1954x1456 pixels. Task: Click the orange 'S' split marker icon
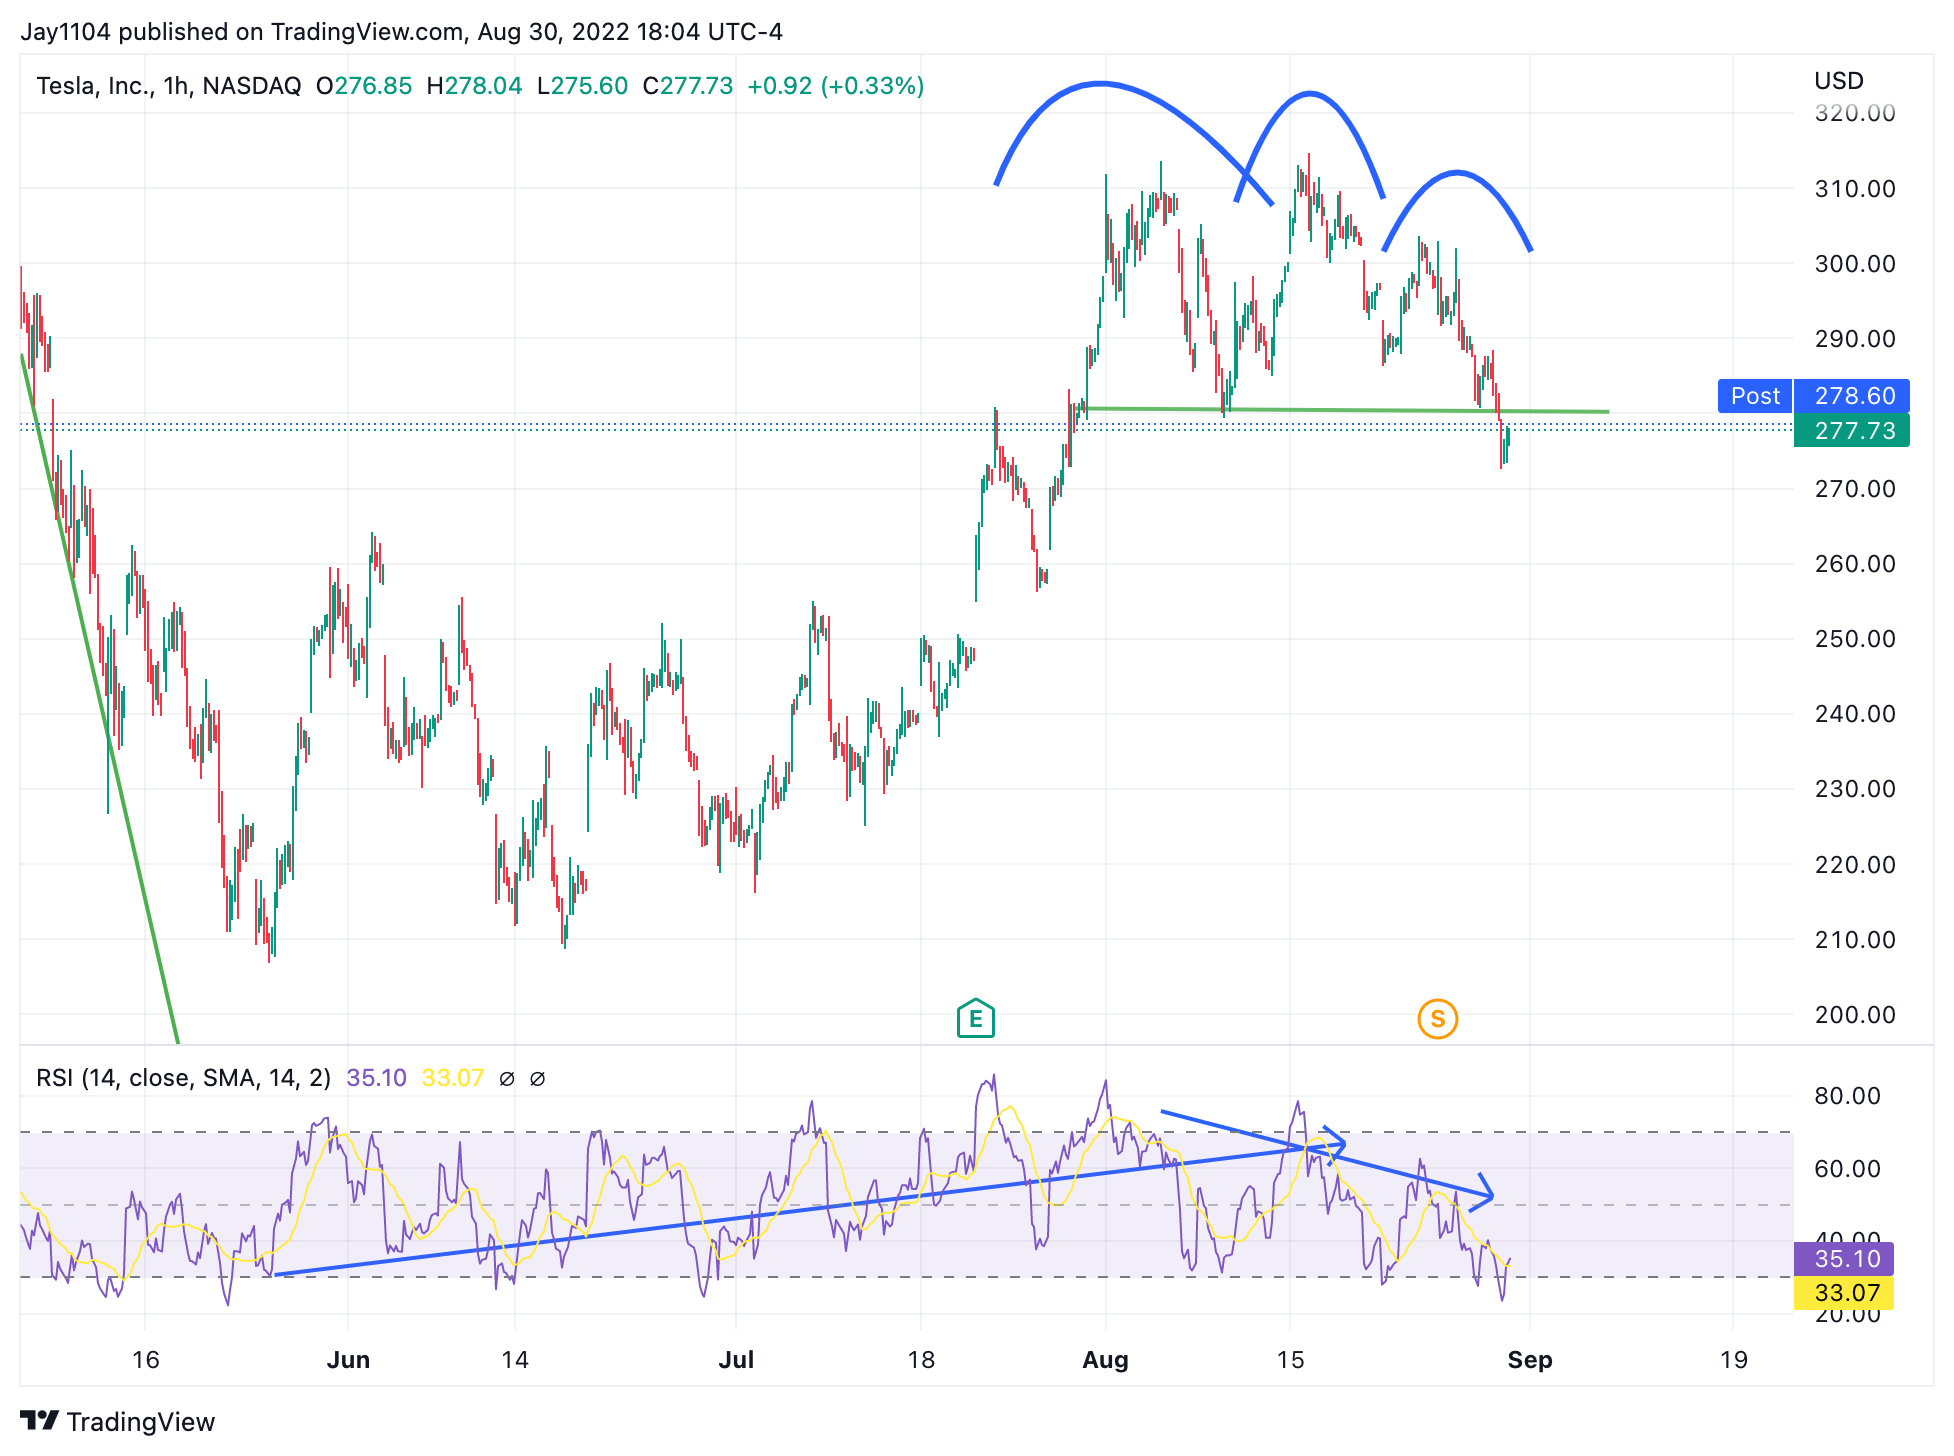(1437, 1019)
